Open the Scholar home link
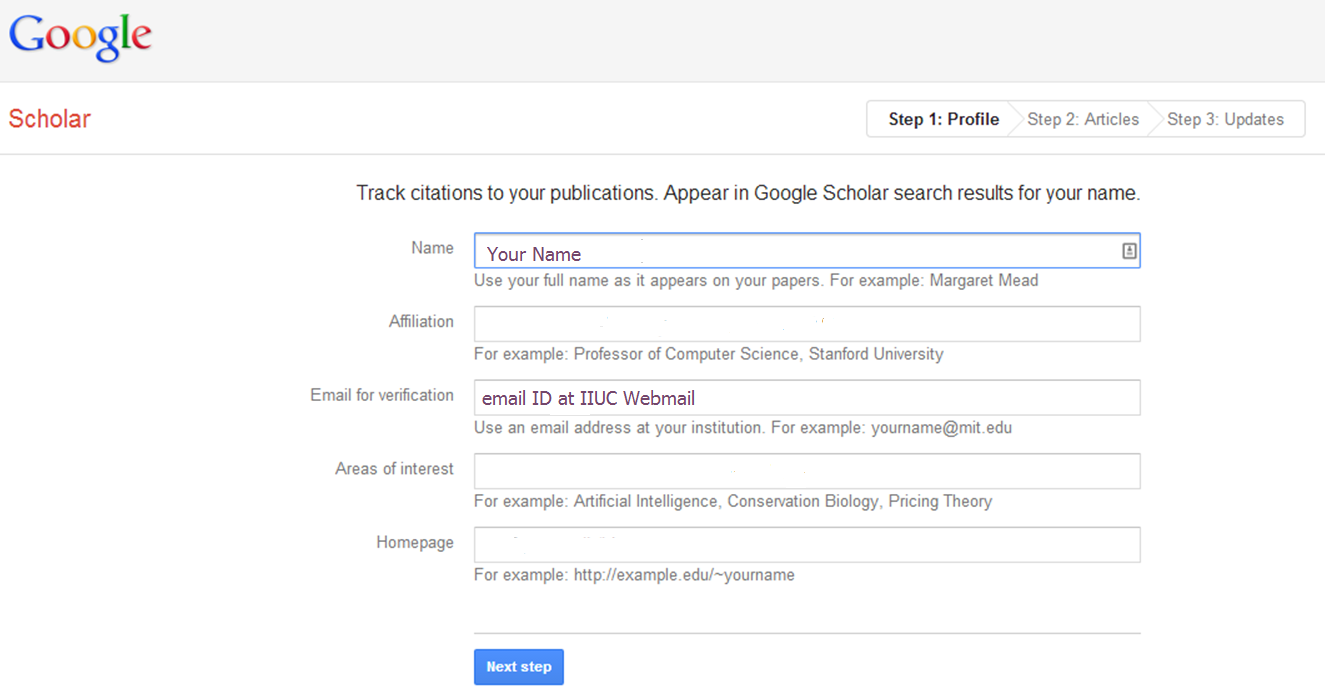The height and width of the screenshot is (698, 1325). pos(49,119)
